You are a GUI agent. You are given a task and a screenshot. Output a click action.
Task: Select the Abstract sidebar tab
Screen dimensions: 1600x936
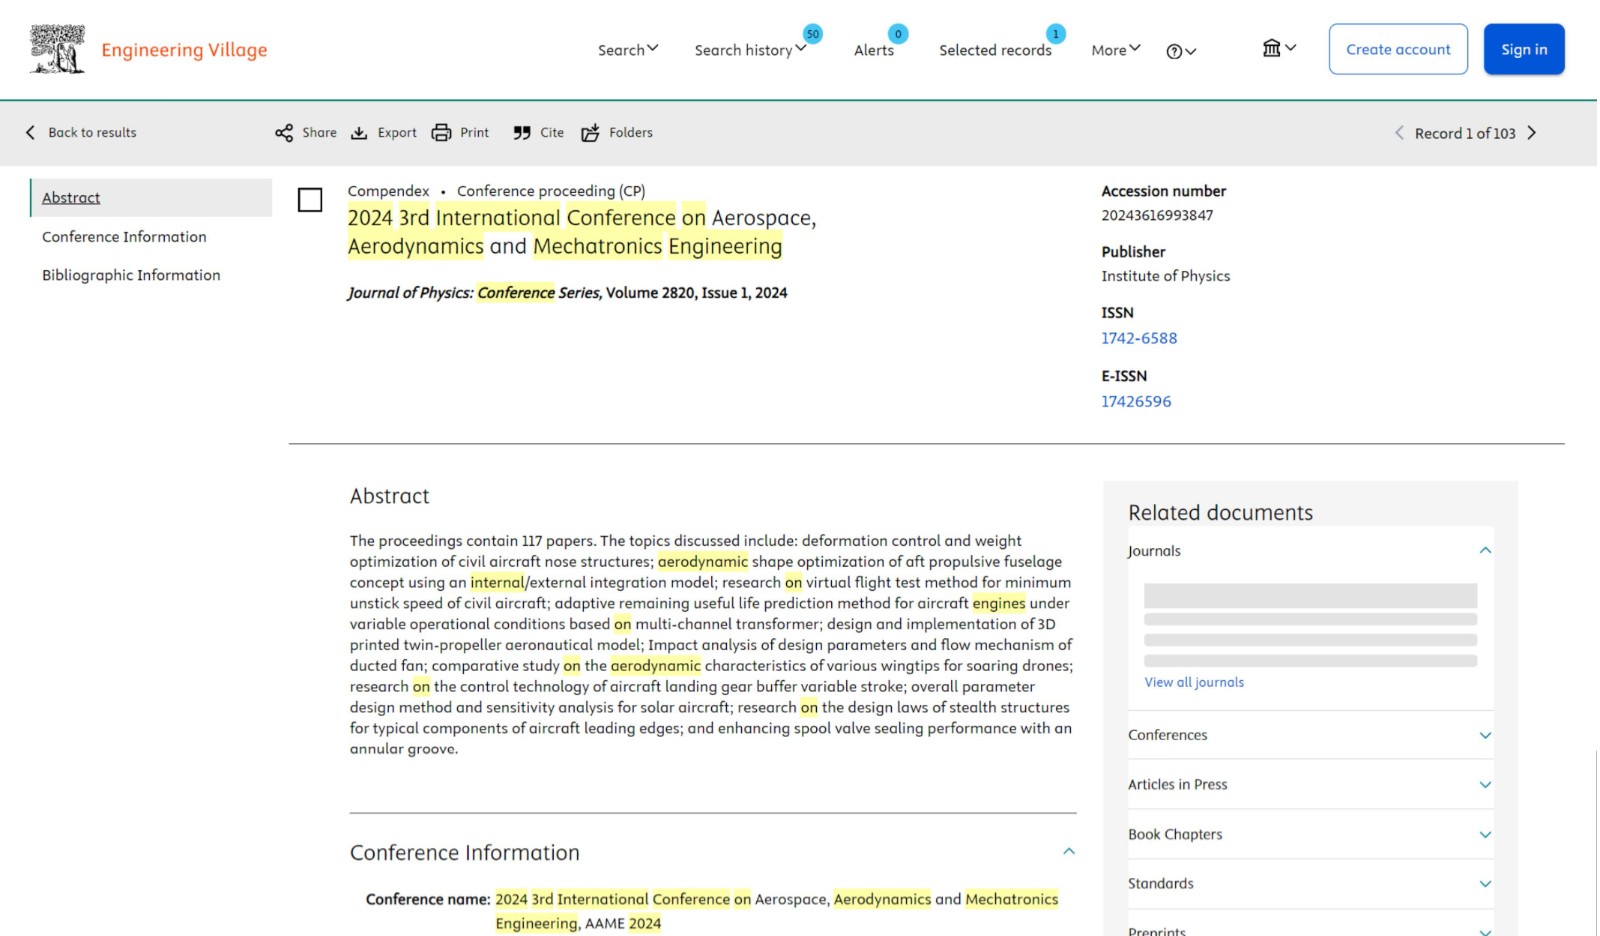pos(151,198)
